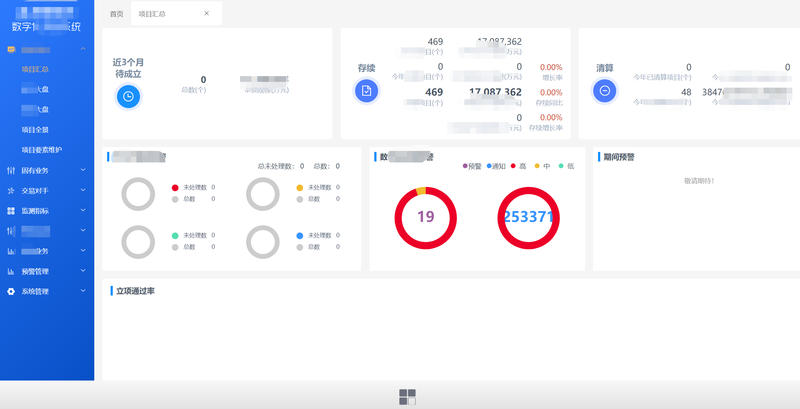Expand 预警管理 using its chevron
This screenshot has width=800, height=409.
(x=83, y=271)
